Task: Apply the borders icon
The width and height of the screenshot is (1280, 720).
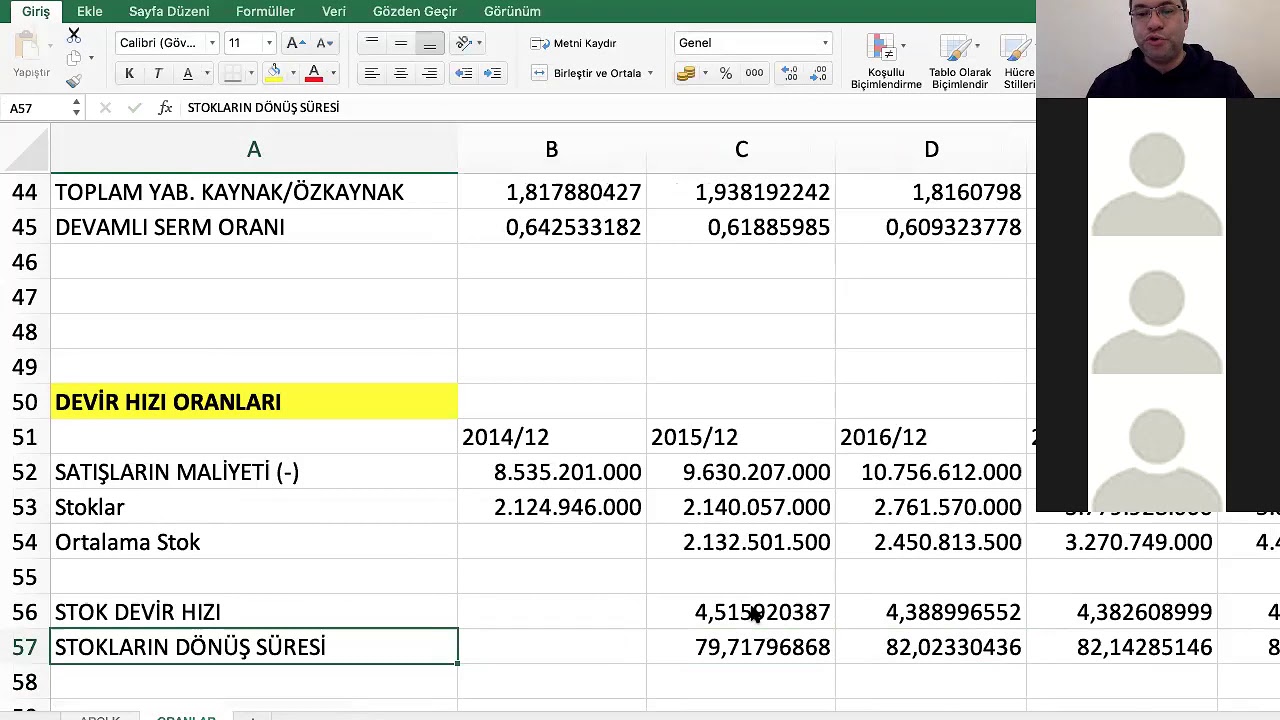Action: (x=232, y=73)
